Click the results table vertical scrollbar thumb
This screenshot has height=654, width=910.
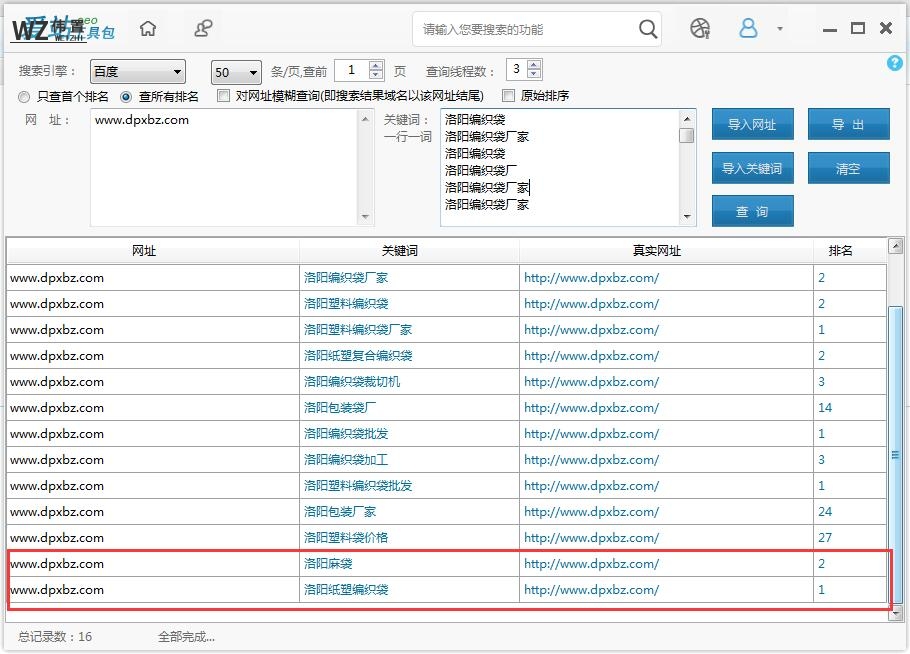(895, 455)
